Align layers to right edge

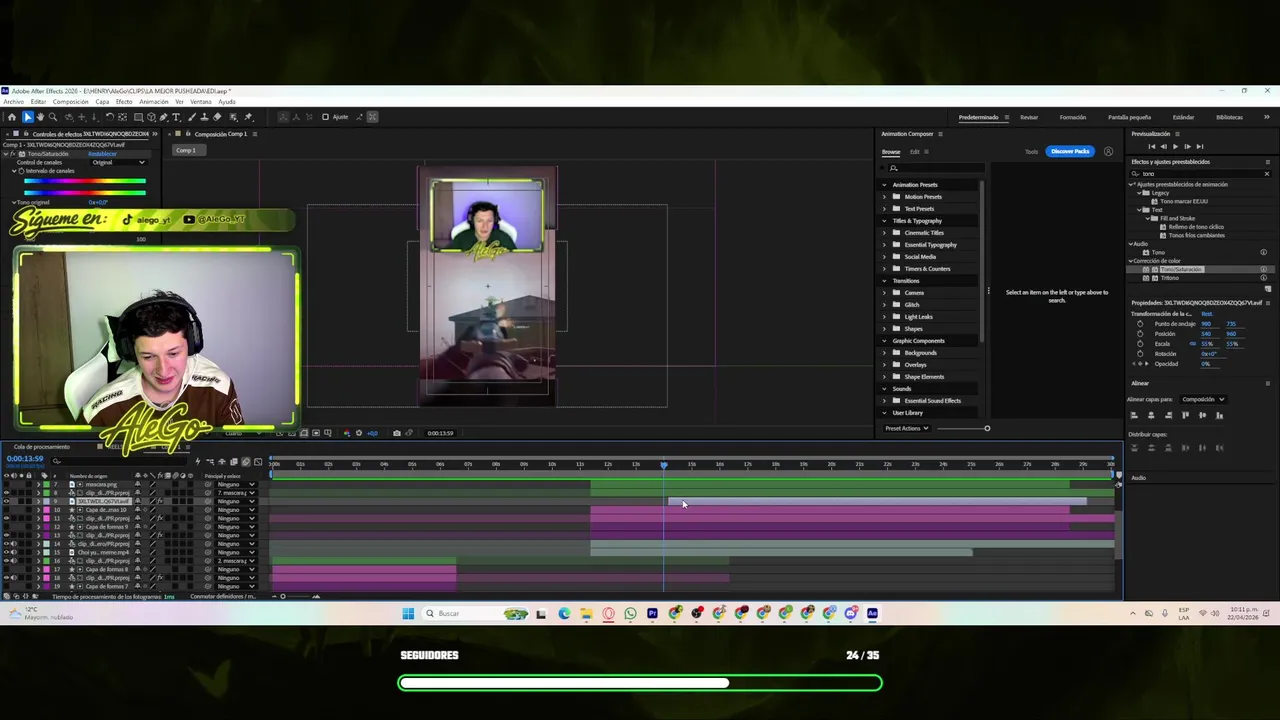(x=1168, y=415)
